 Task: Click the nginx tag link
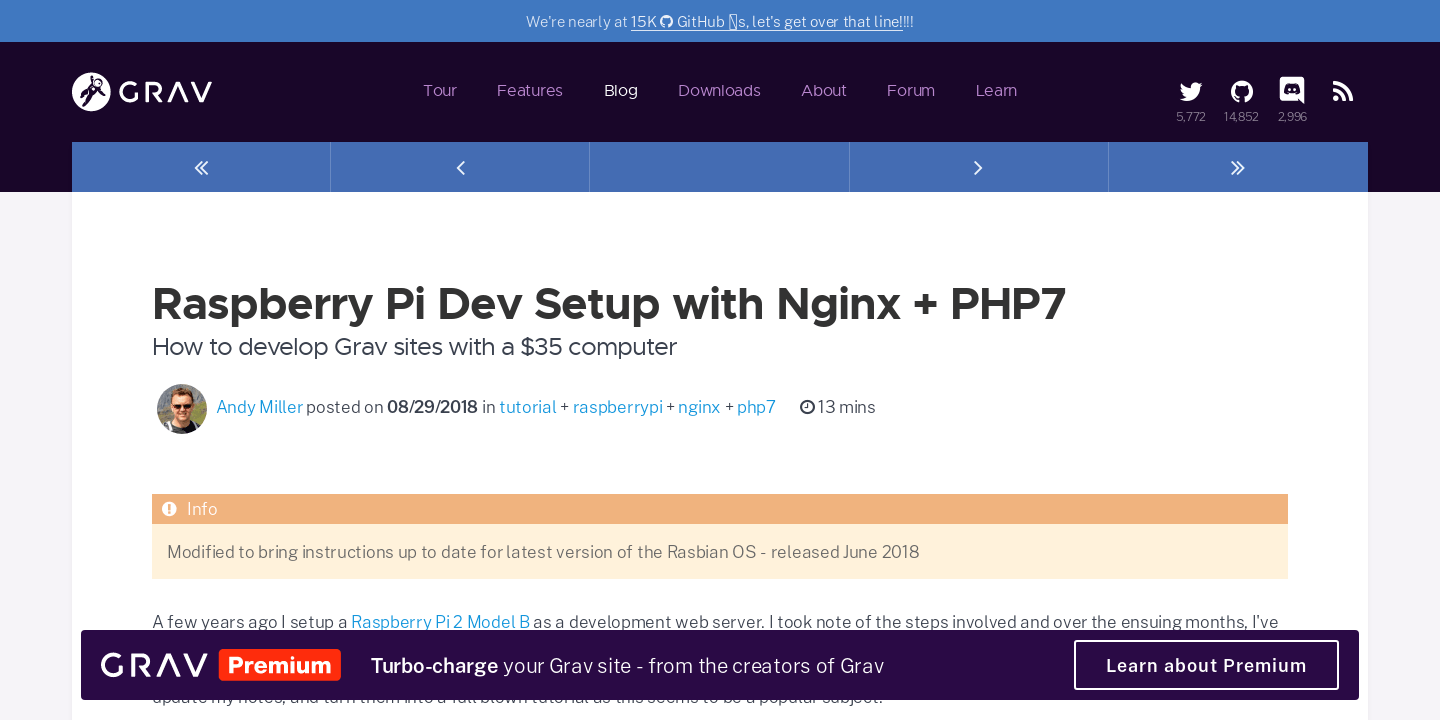699,407
